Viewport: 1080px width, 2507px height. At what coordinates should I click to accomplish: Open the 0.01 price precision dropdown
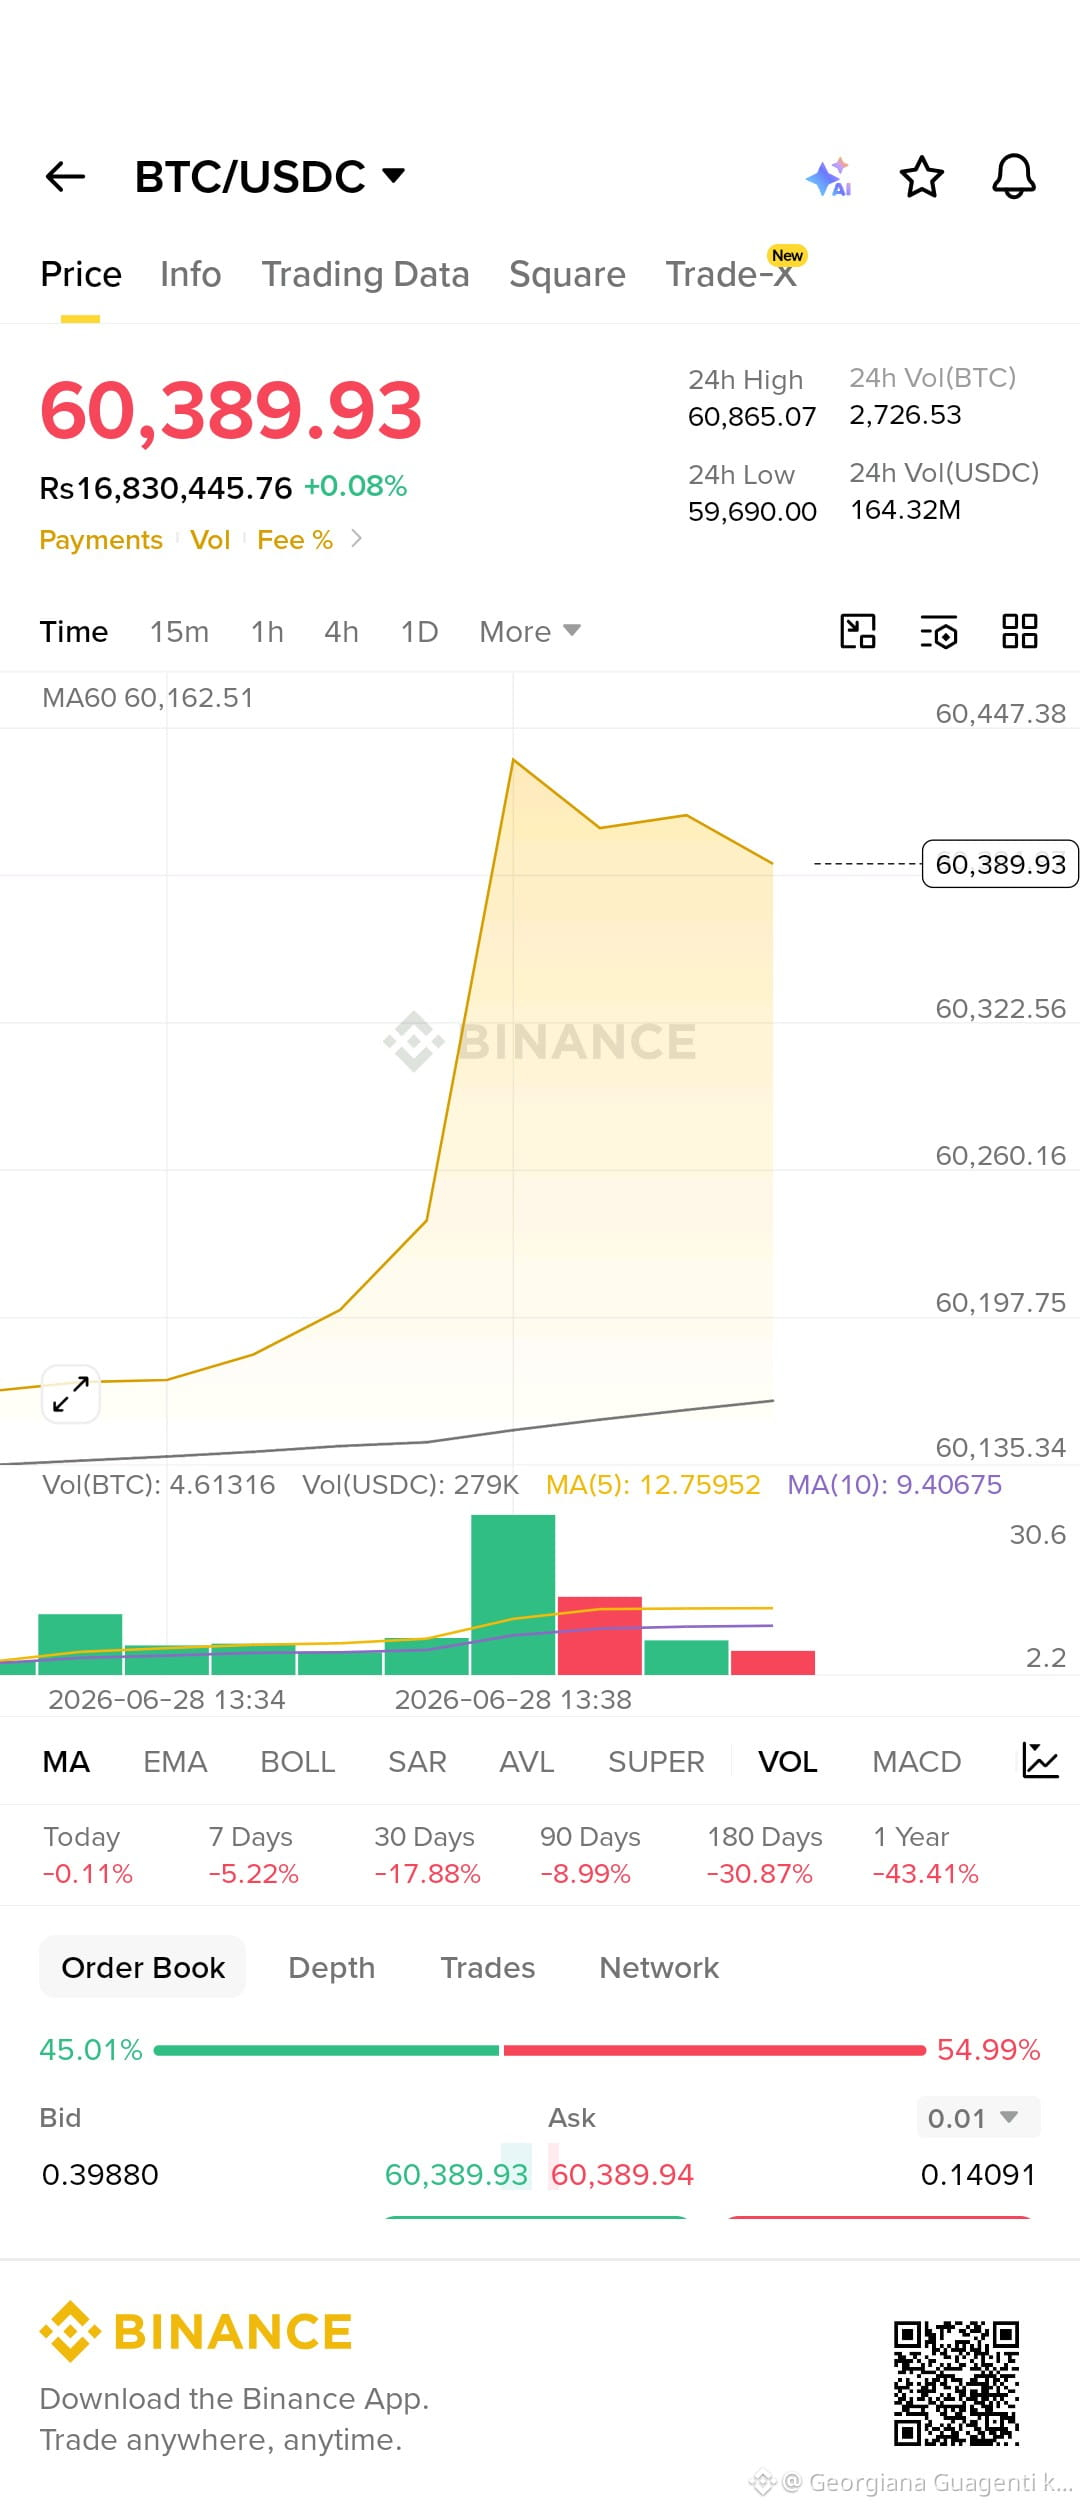click(x=977, y=2118)
